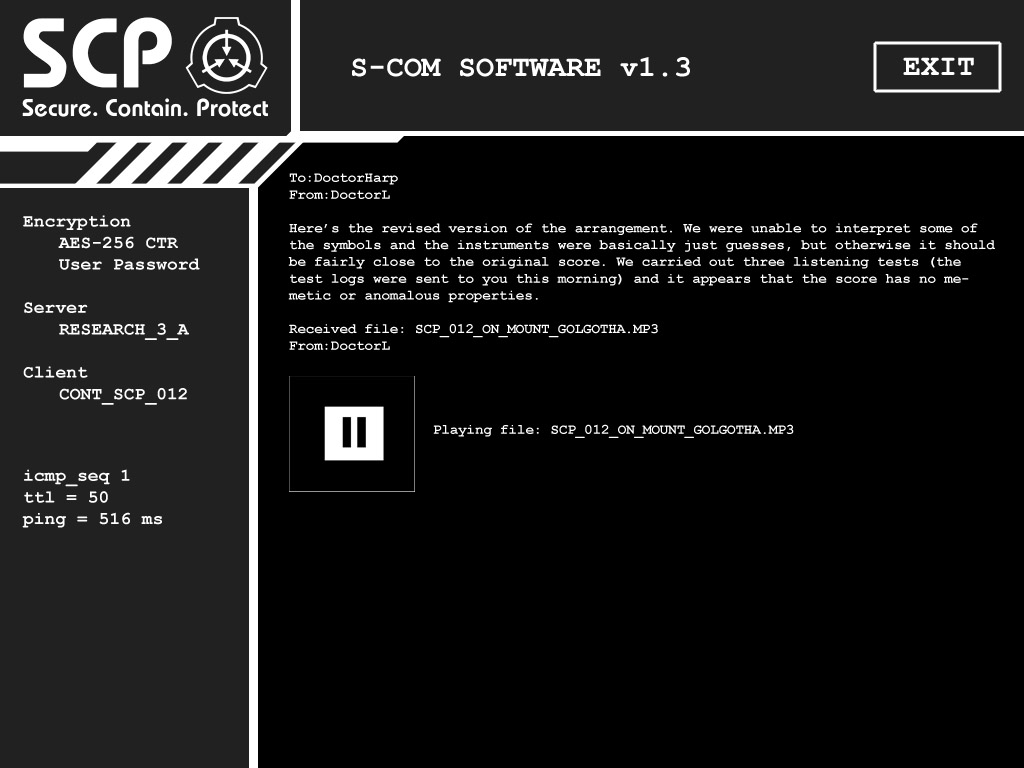
Task: Pause the playing MP3 file
Action: [353, 433]
